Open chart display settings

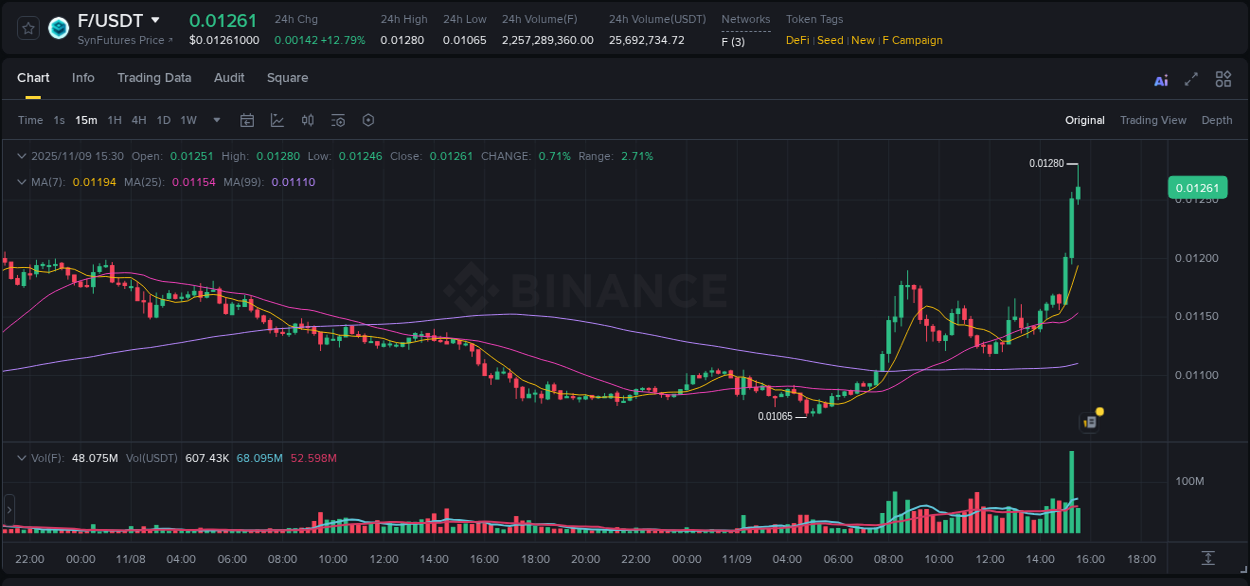[x=337, y=120]
